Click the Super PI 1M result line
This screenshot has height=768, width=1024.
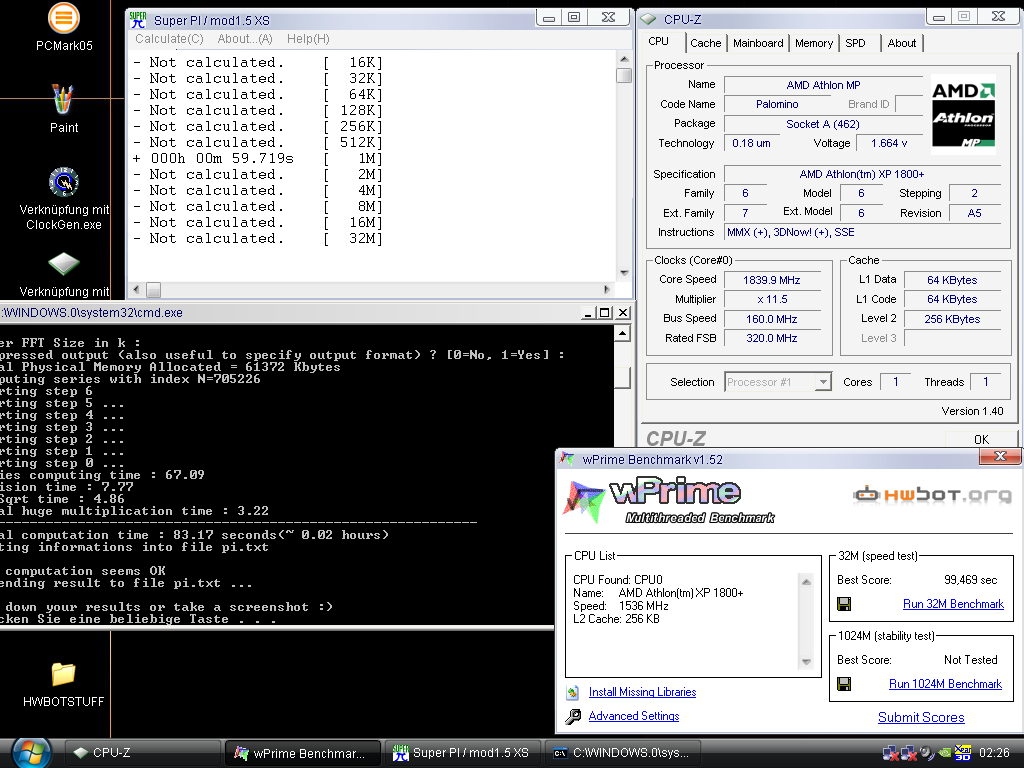[257, 158]
